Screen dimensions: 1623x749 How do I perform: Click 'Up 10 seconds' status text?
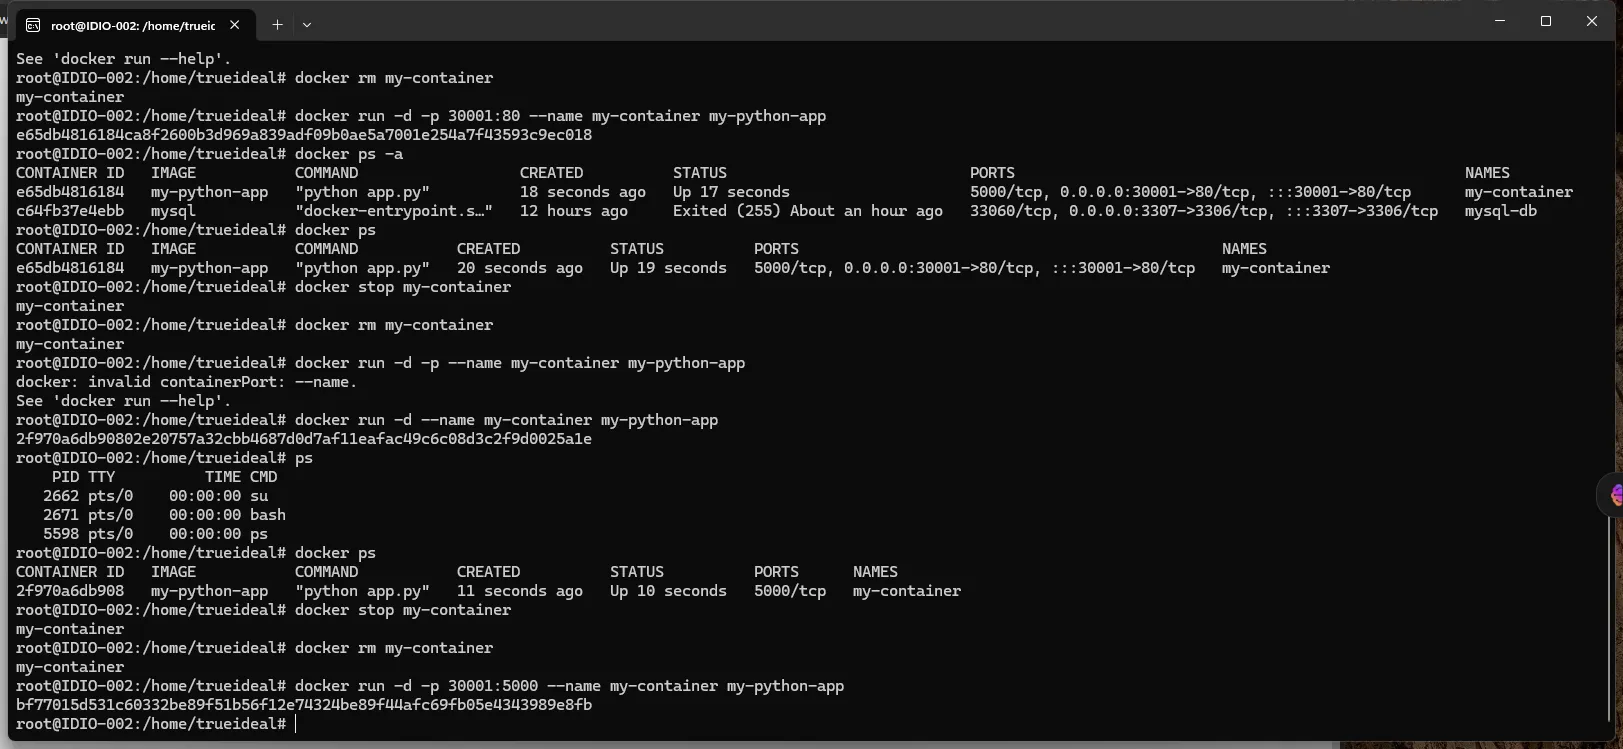(668, 591)
